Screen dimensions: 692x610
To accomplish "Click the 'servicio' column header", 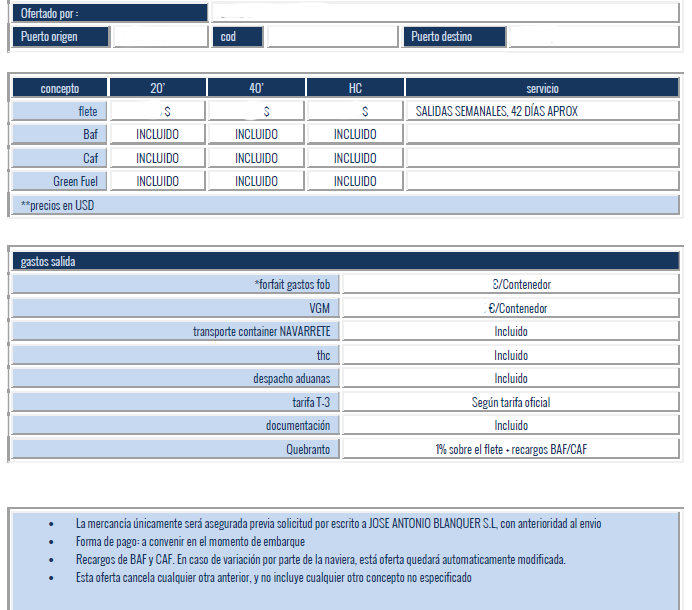I will [x=542, y=88].
